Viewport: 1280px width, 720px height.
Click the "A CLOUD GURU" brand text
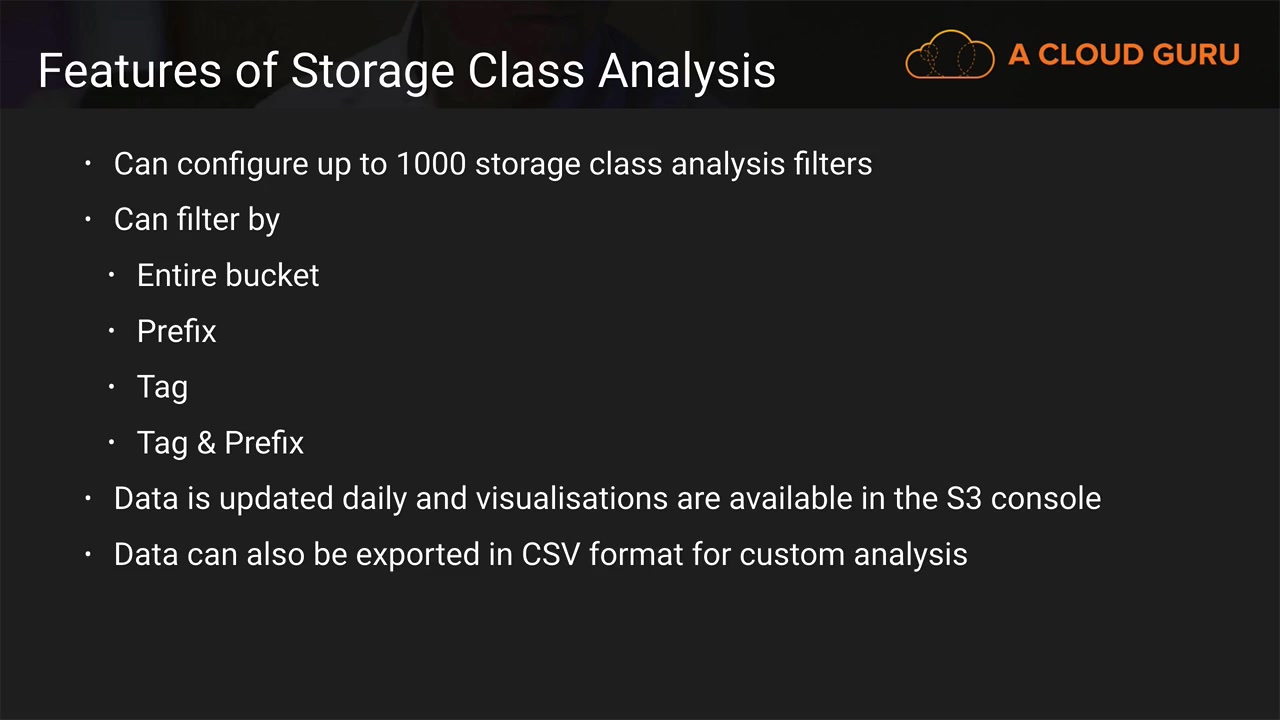tap(1124, 55)
